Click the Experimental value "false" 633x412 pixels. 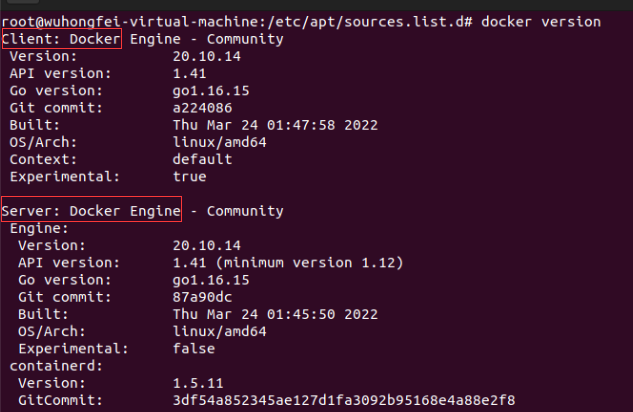tap(193, 349)
